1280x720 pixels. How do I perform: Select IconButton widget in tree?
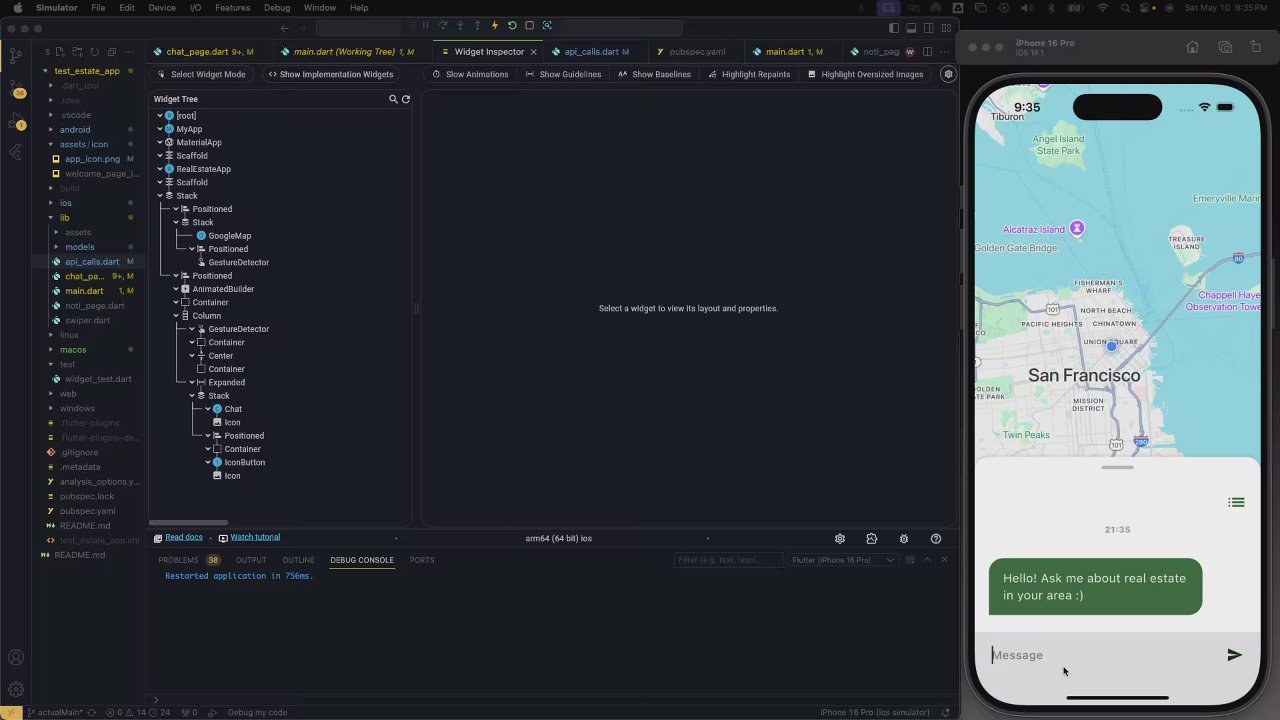(244, 462)
